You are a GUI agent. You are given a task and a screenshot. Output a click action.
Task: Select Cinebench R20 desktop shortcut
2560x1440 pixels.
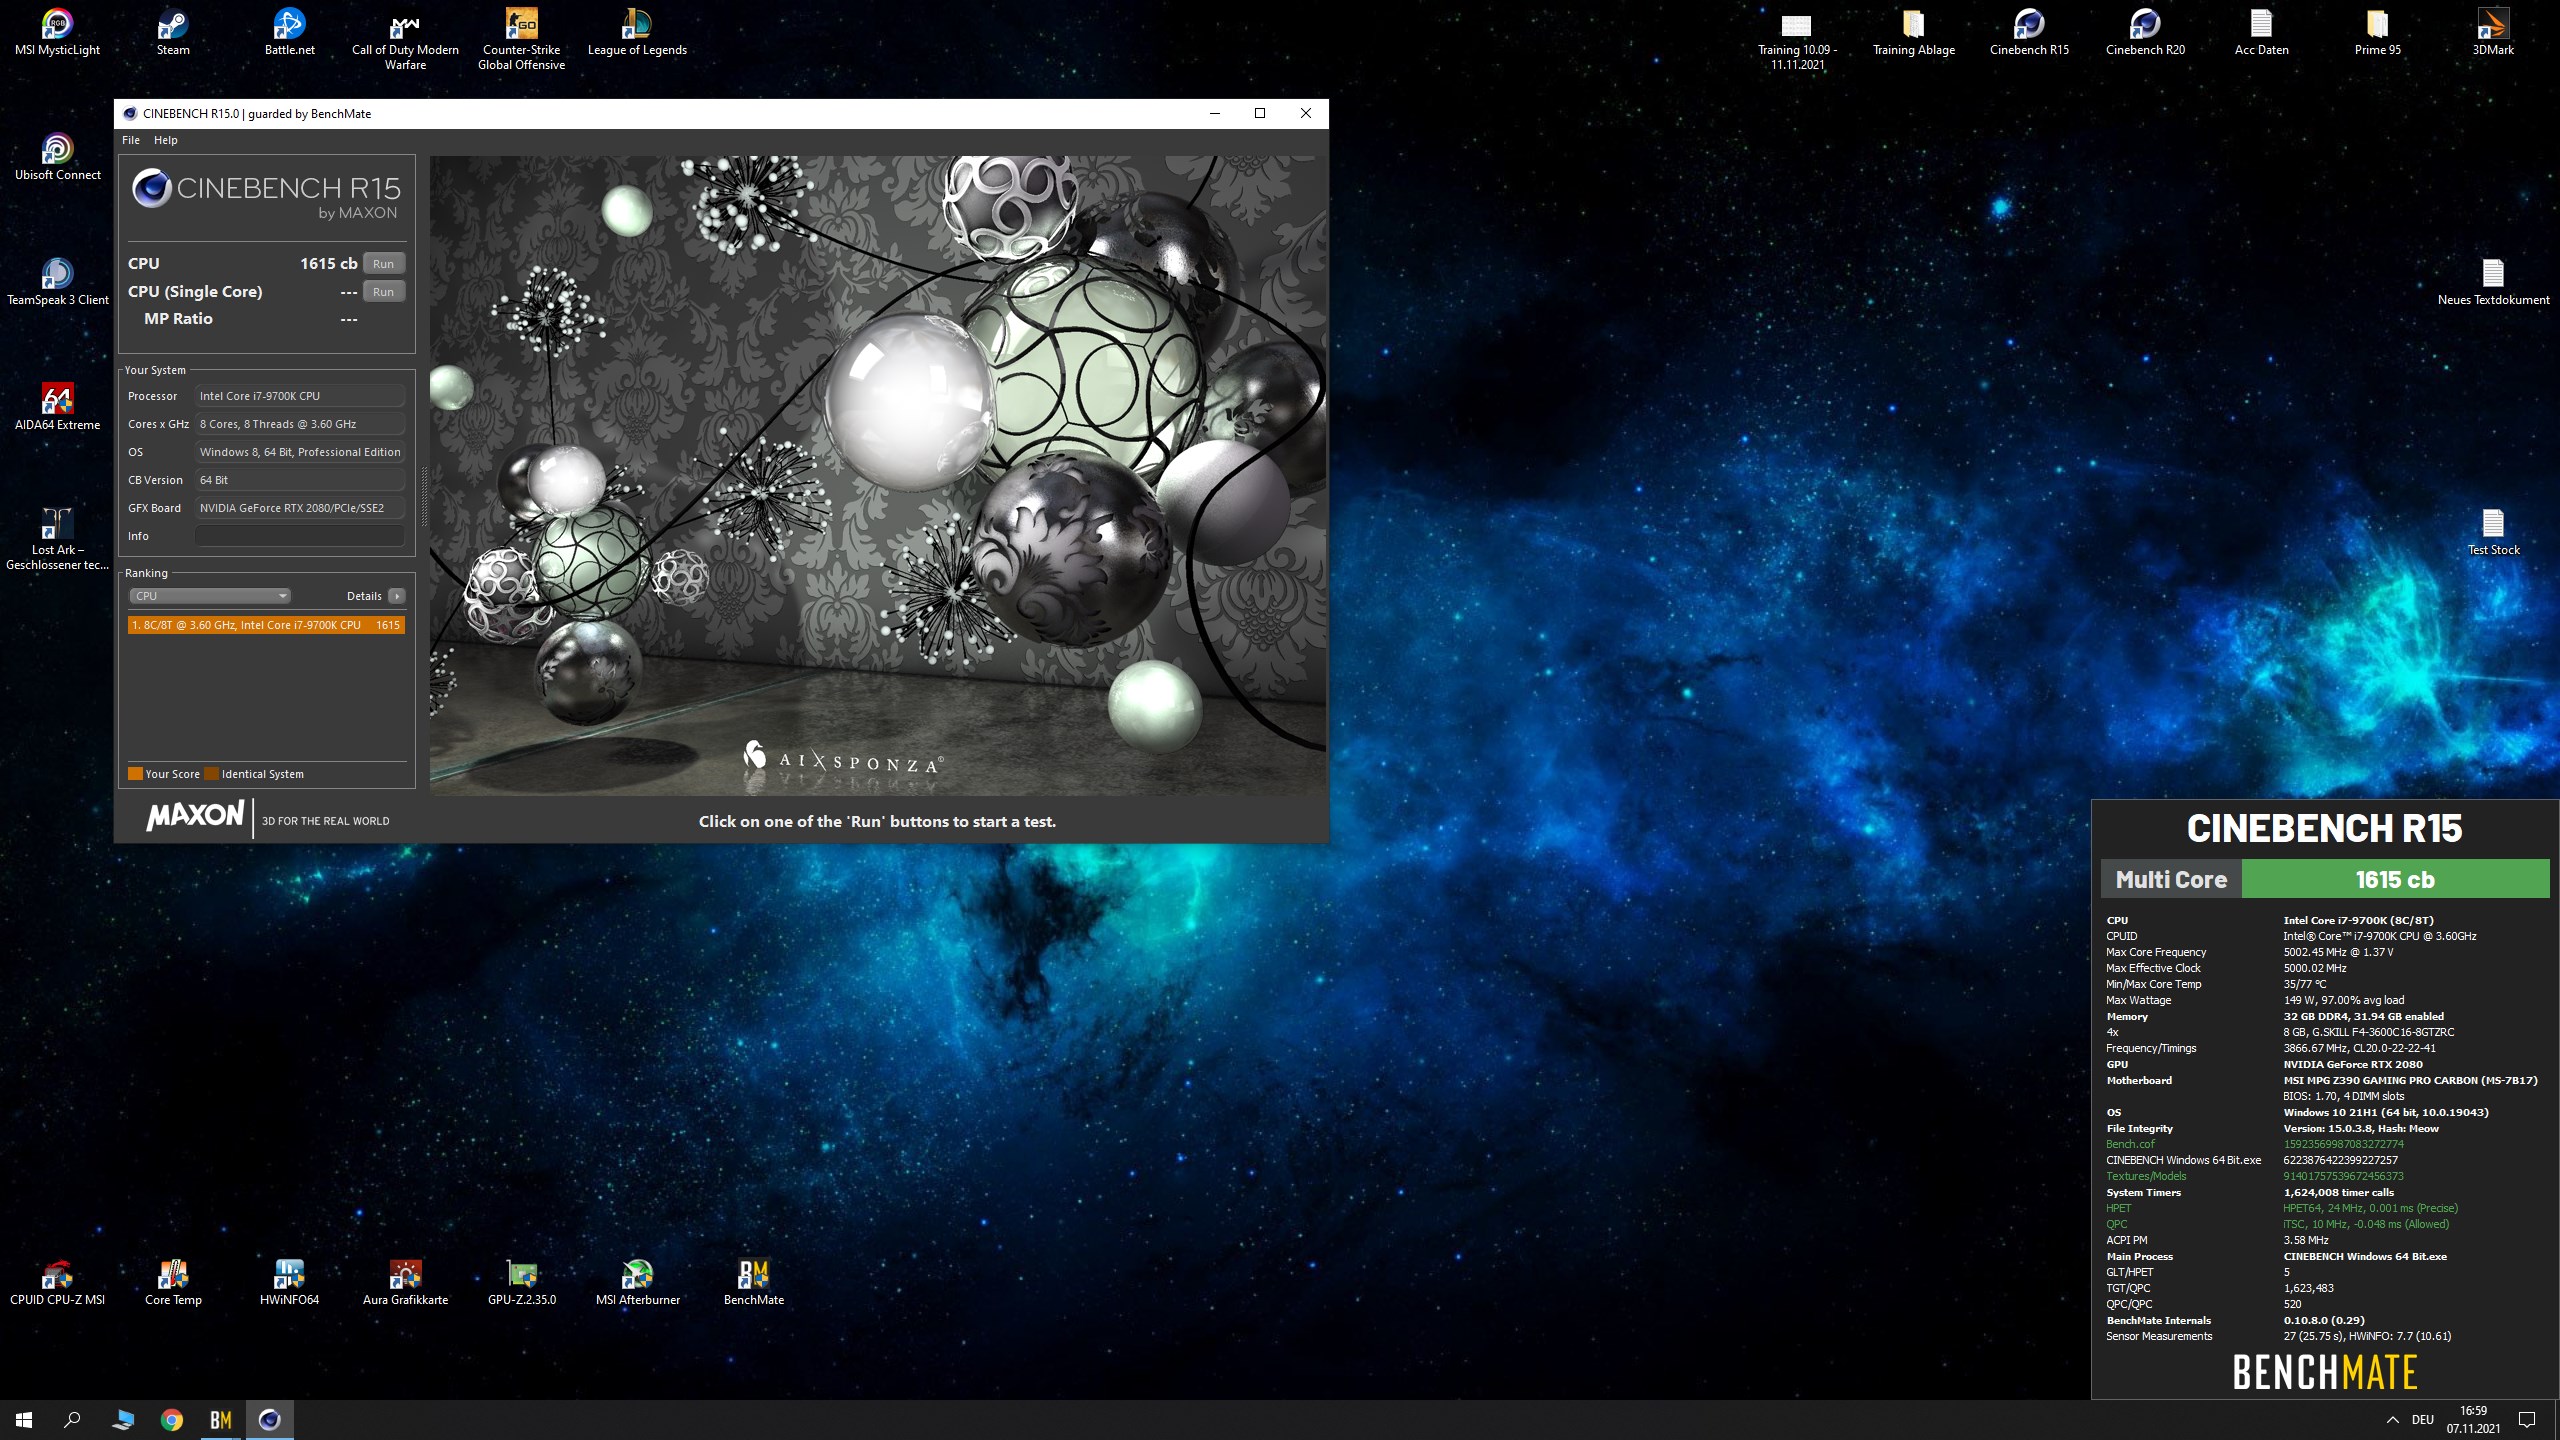[2145, 32]
